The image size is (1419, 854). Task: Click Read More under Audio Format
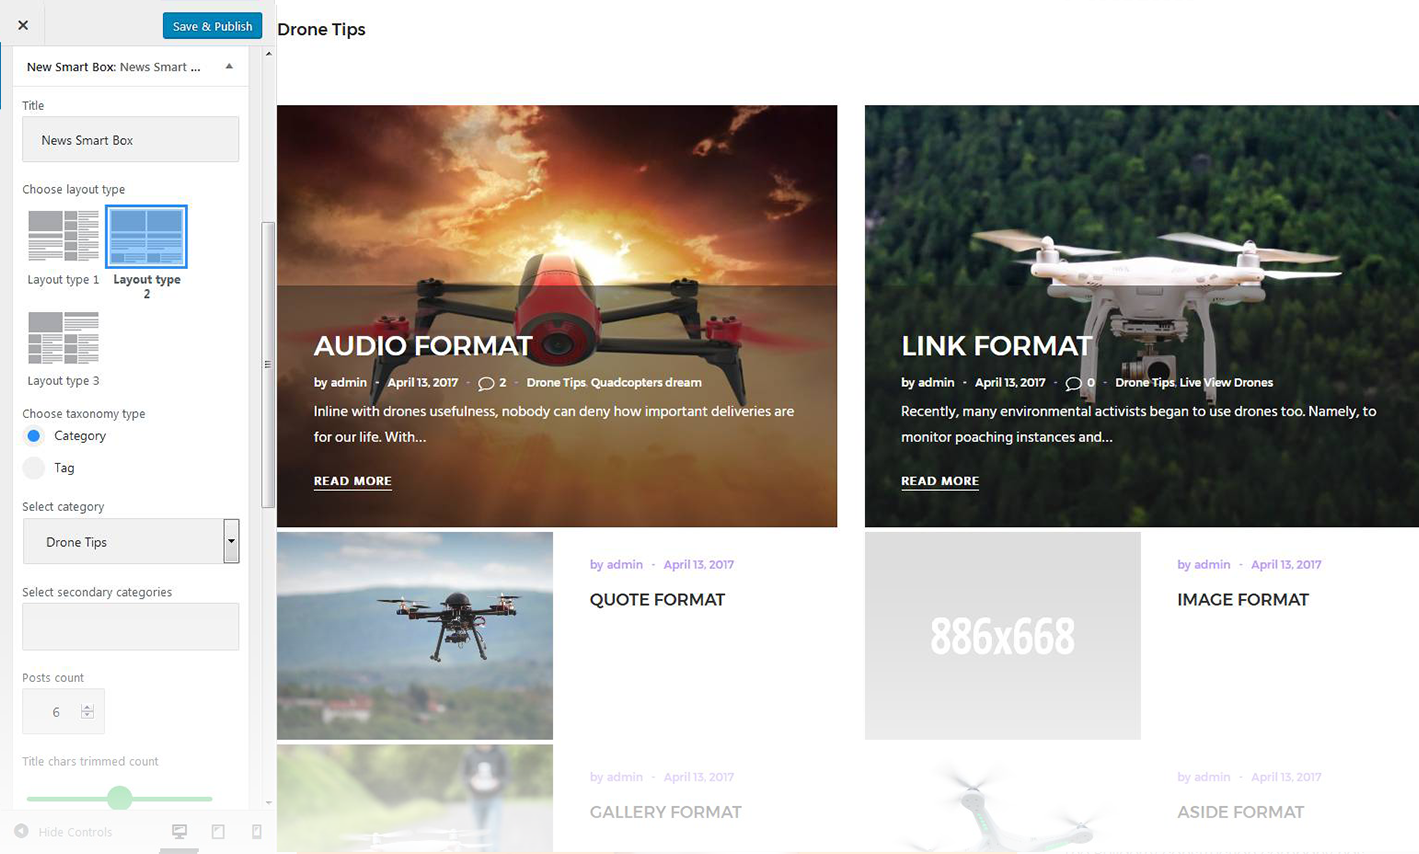click(352, 481)
